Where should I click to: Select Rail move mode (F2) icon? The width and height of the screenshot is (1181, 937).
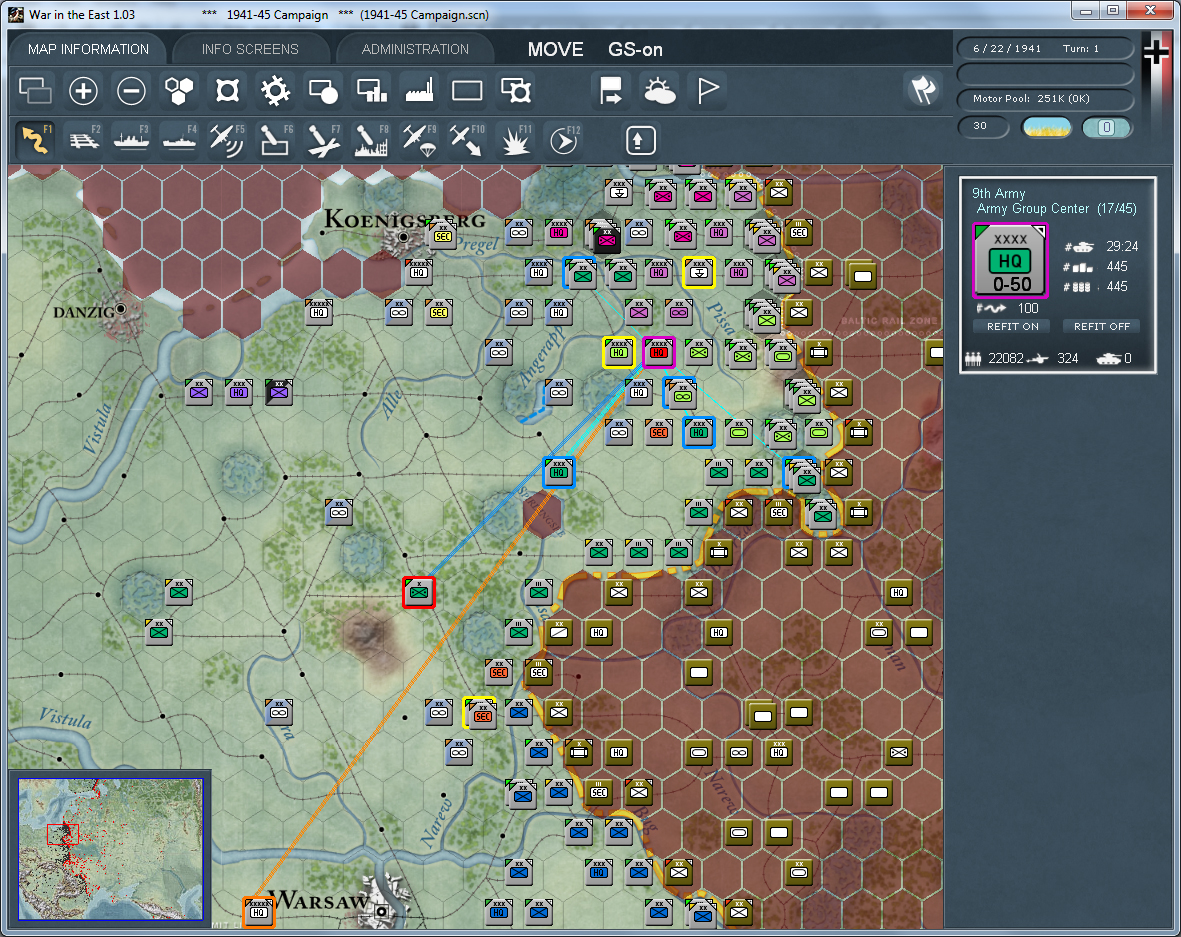84,140
